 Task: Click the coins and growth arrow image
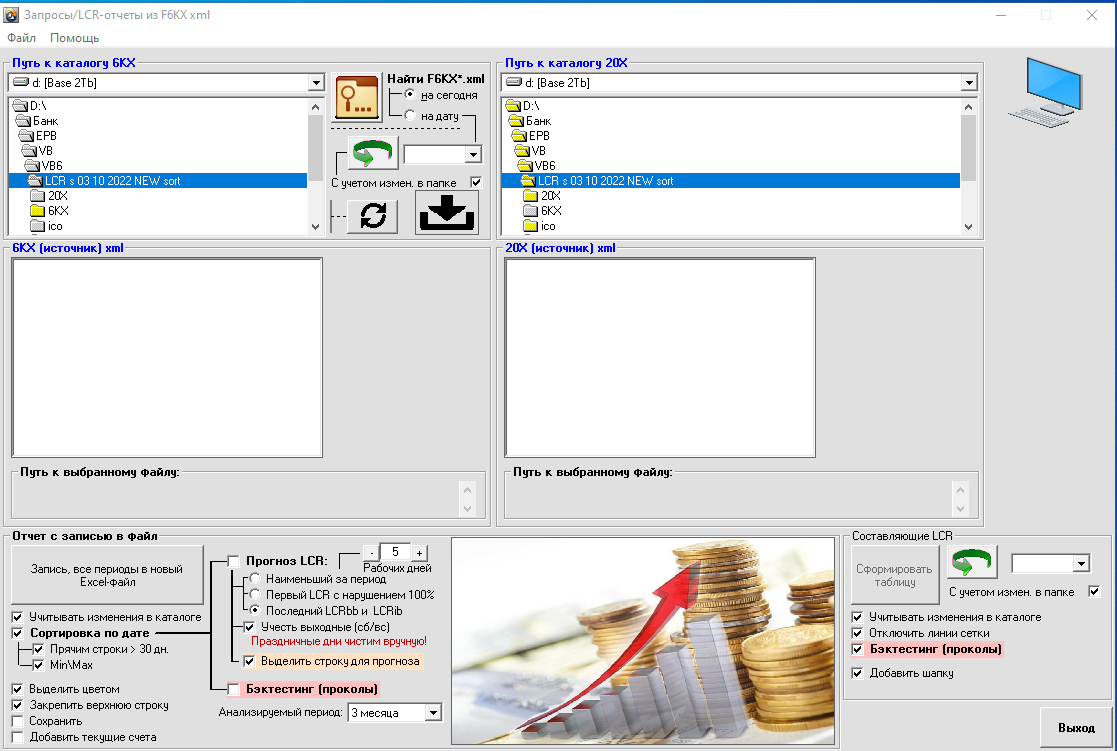(643, 641)
